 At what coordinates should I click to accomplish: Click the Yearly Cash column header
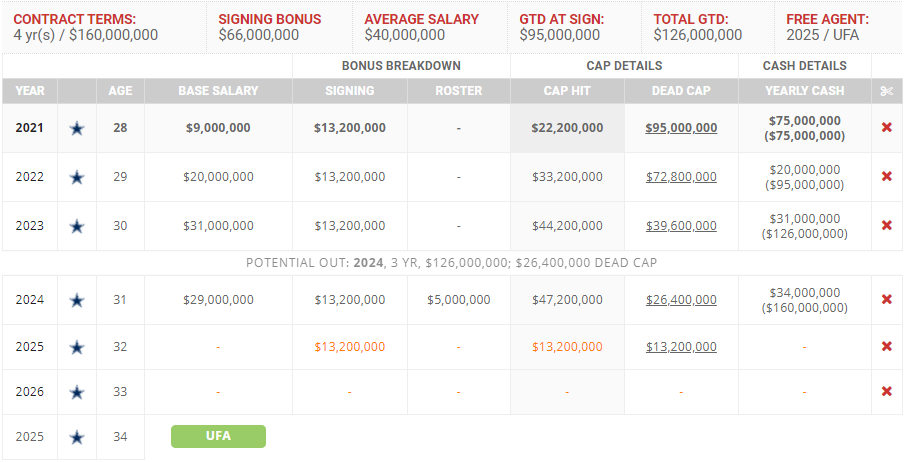804,91
